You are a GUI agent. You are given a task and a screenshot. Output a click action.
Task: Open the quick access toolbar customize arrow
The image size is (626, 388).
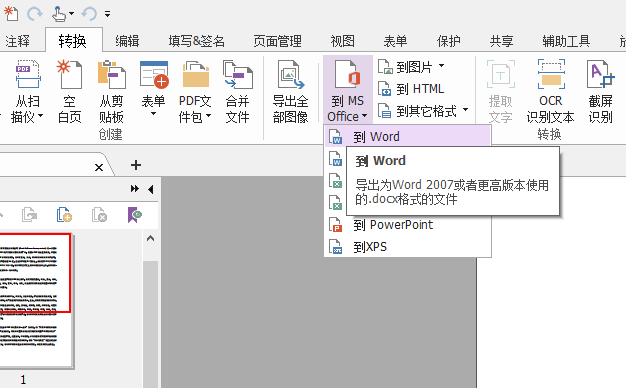(107, 14)
